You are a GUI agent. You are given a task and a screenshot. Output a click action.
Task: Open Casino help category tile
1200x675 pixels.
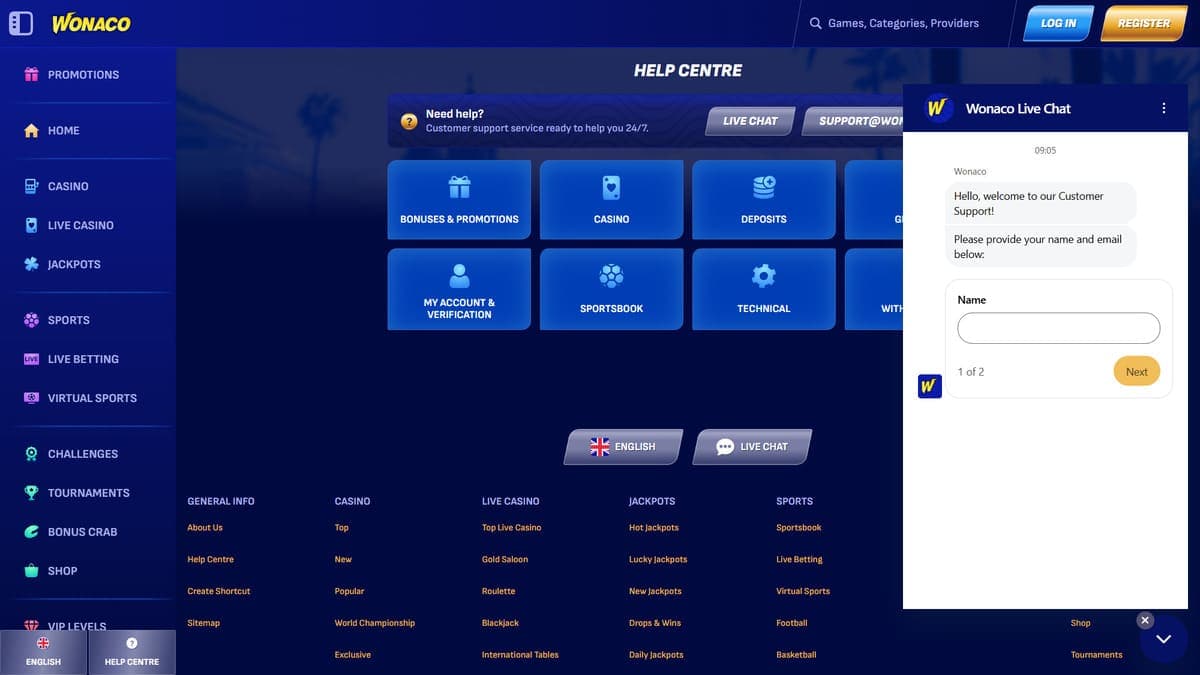click(x=611, y=199)
